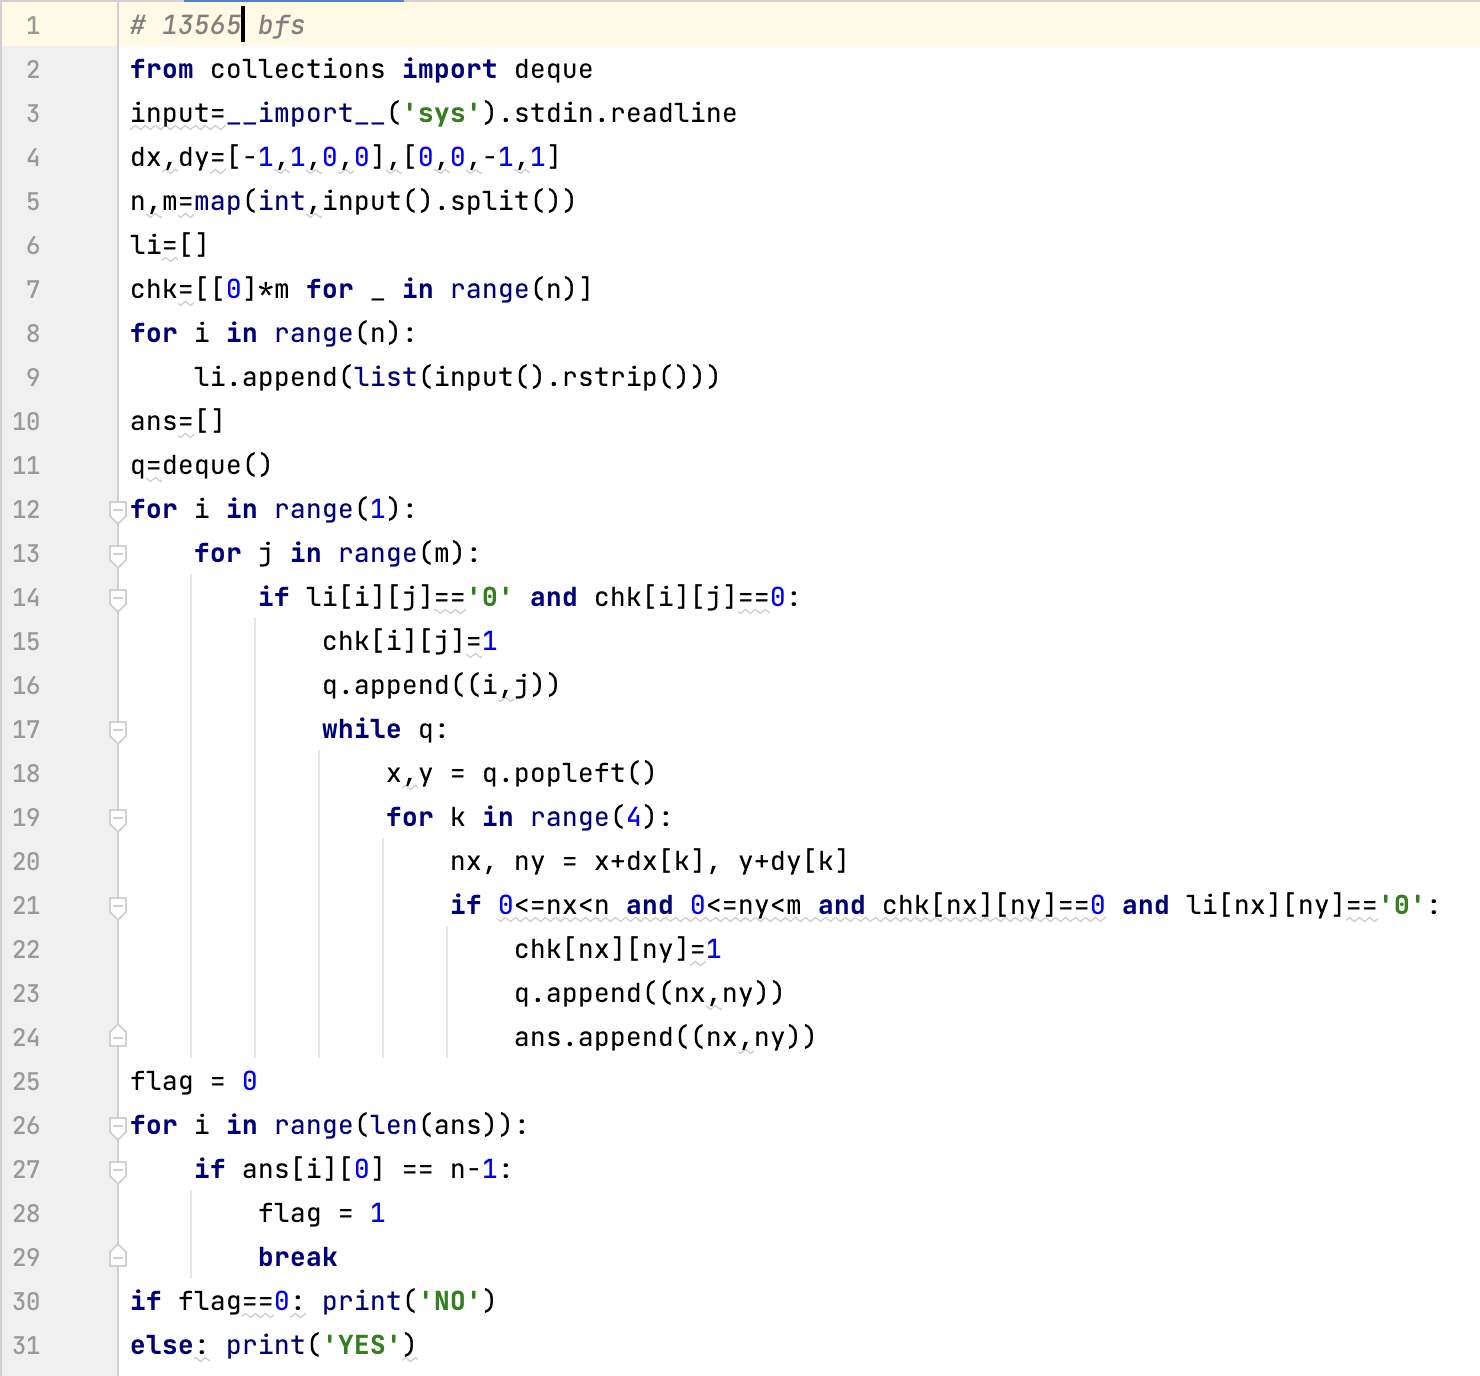Click 'stdin.readline' on line 3
1480x1376 pixels.
pyautogui.click(x=625, y=113)
